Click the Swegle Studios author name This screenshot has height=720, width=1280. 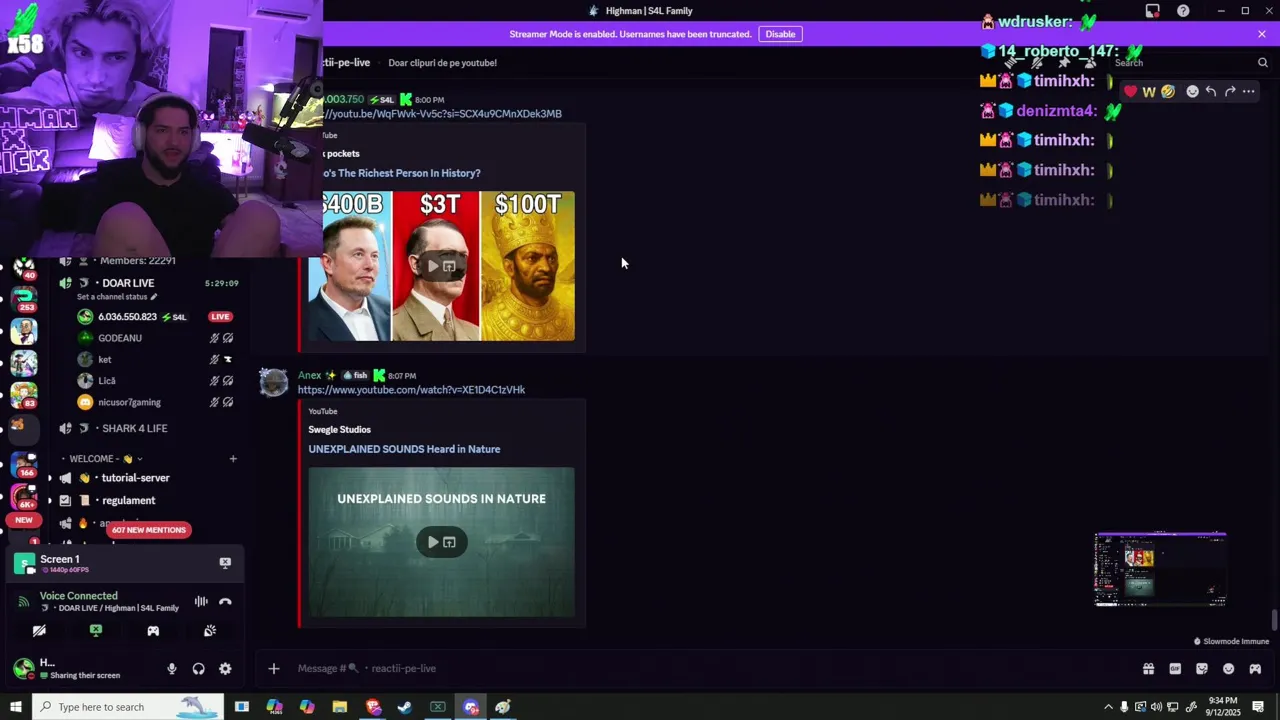coord(340,430)
